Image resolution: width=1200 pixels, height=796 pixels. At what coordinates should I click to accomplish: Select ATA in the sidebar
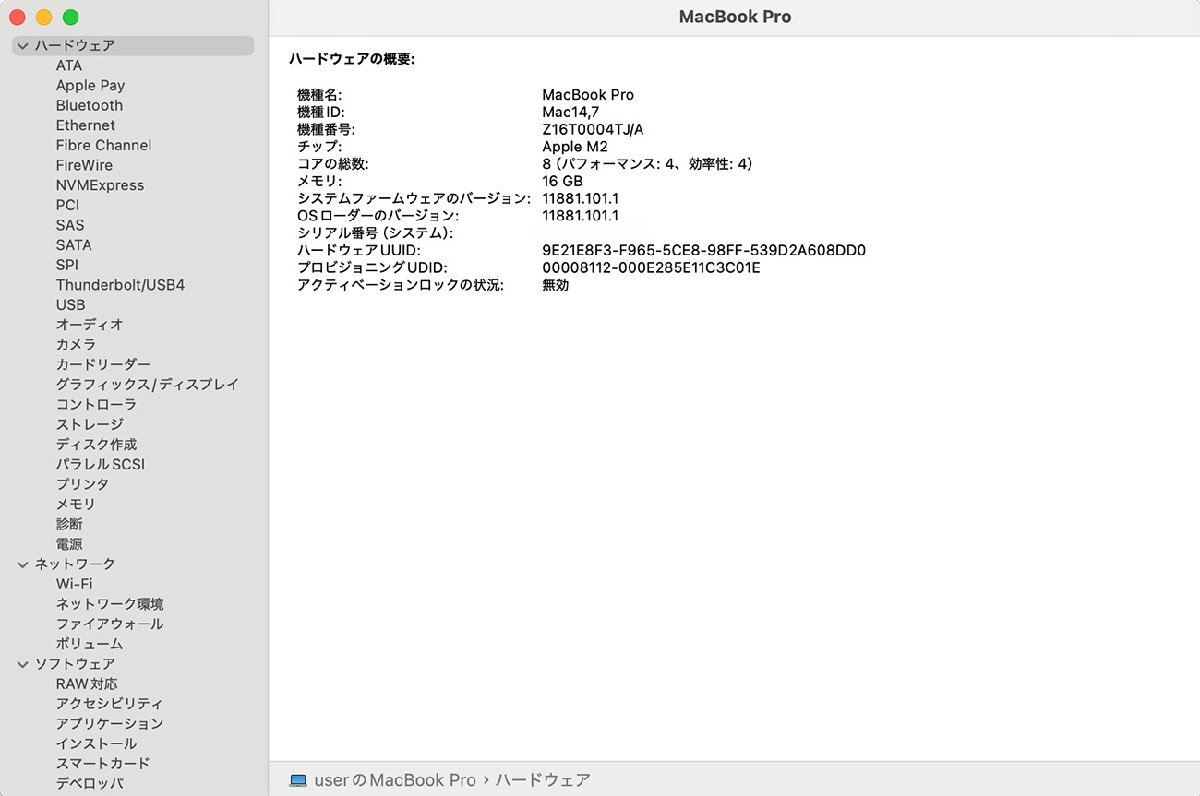pyautogui.click(x=69, y=66)
